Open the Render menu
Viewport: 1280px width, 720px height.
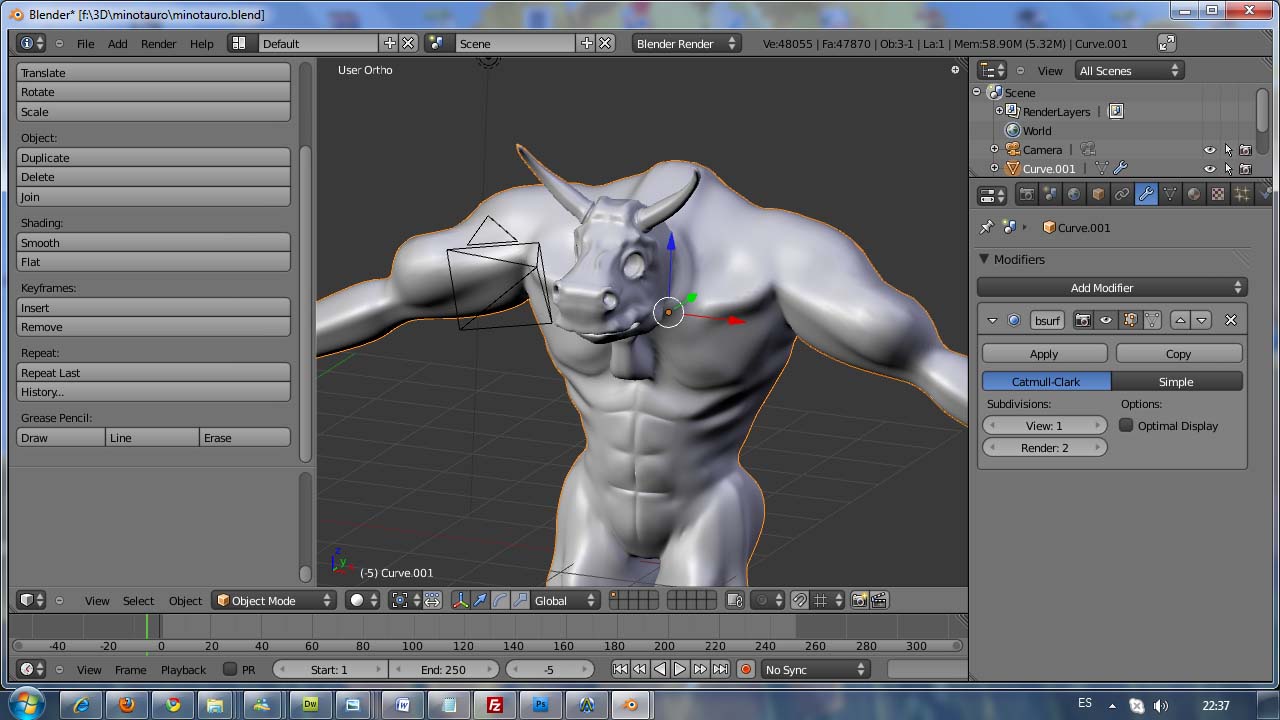pyautogui.click(x=158, y=44)
